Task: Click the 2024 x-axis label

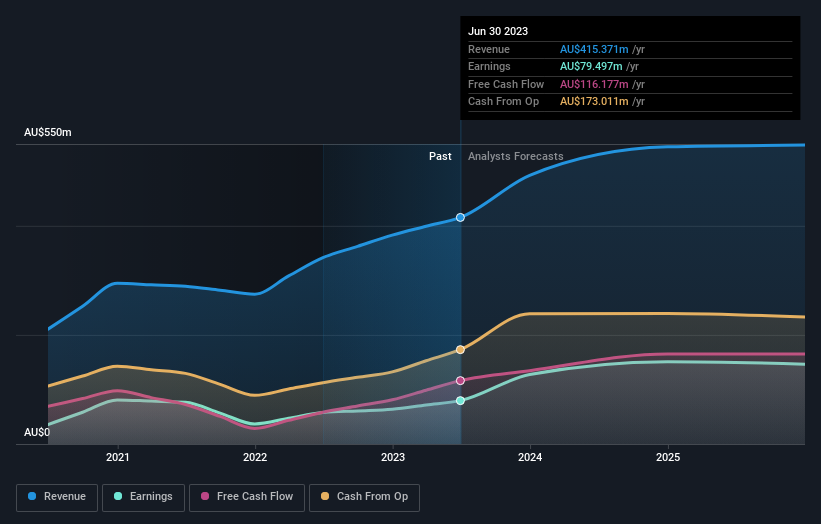Action: click(x=530, y=457)
